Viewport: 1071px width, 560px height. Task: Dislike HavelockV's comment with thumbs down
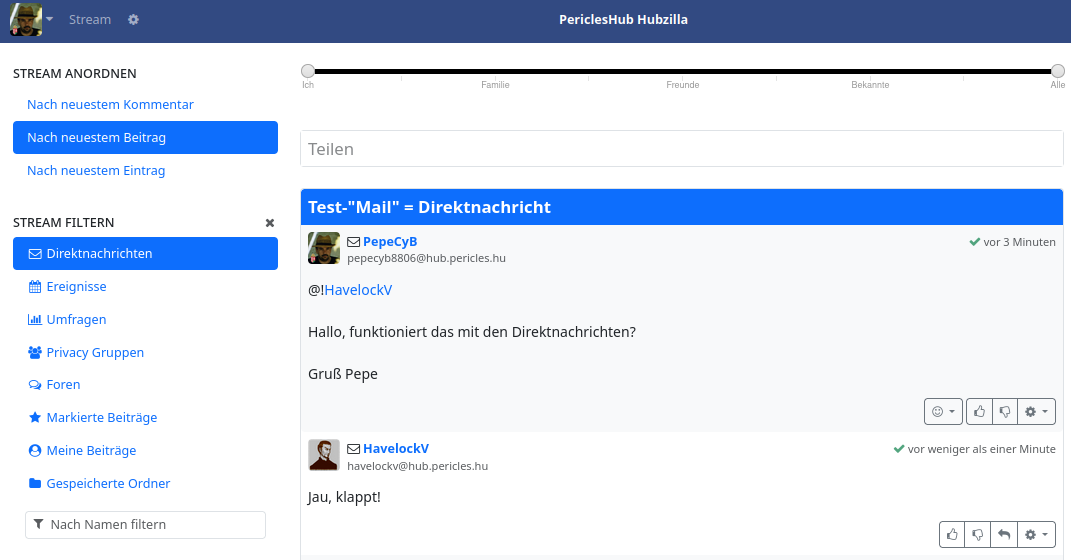coord(977,534)
